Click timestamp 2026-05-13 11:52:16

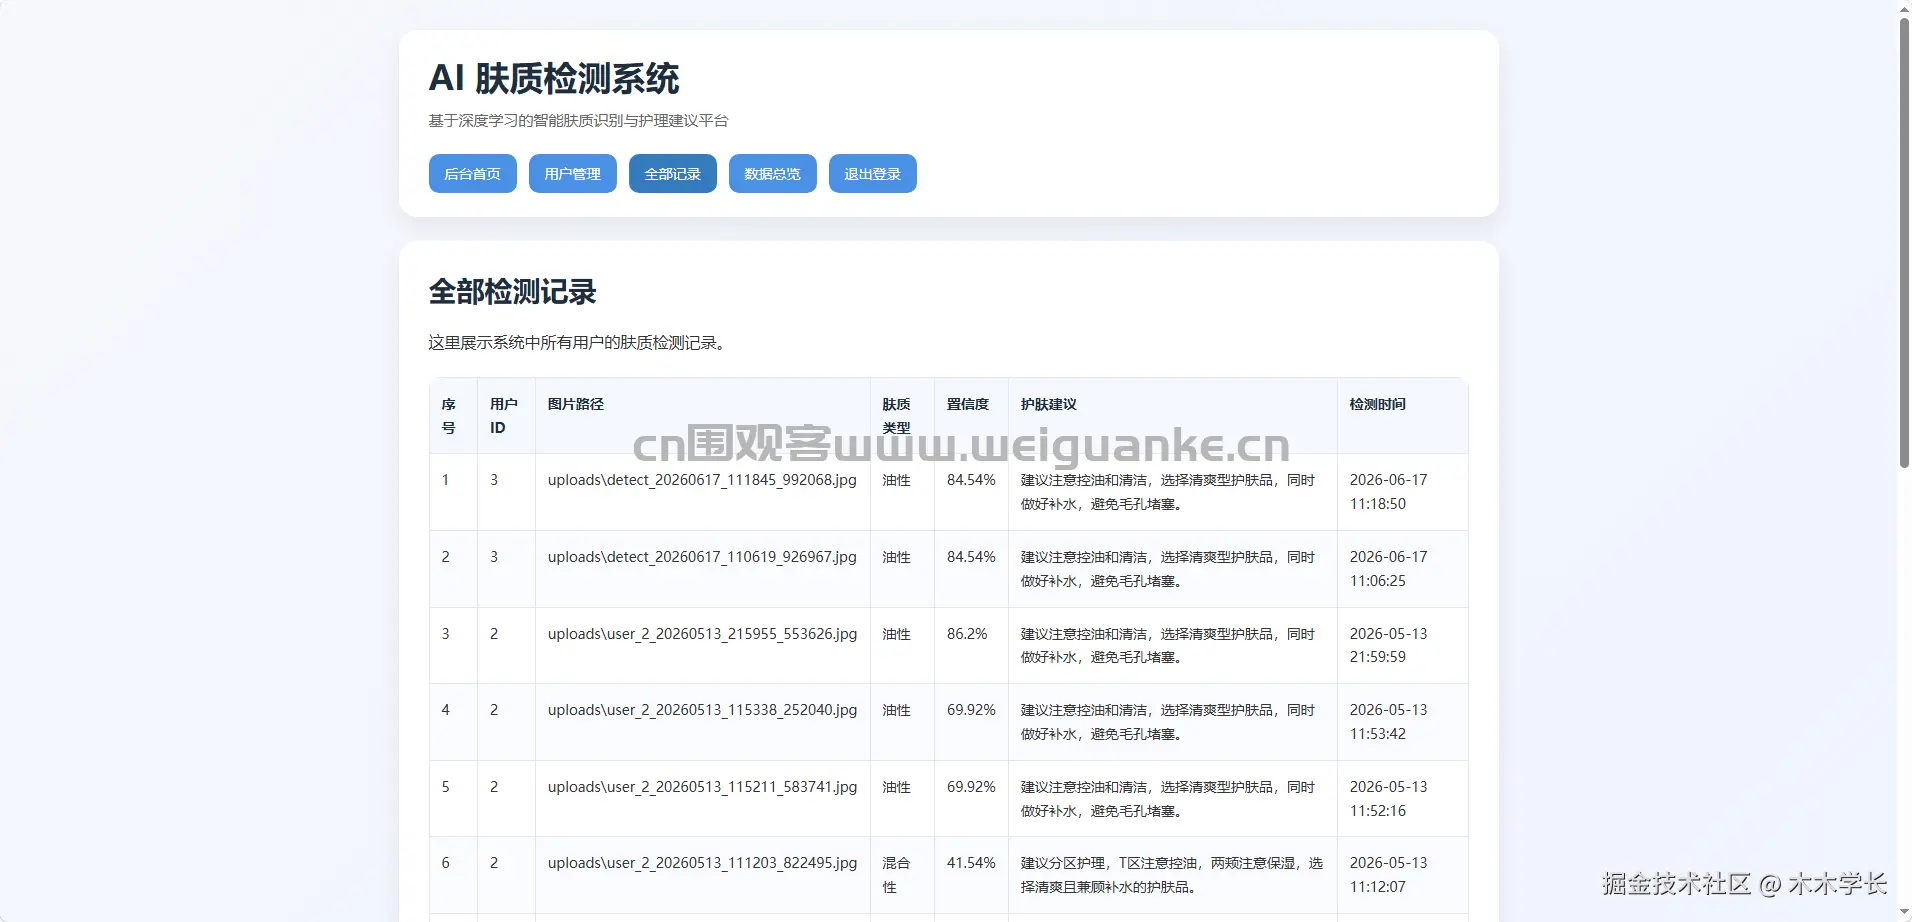coord(1388,799)
